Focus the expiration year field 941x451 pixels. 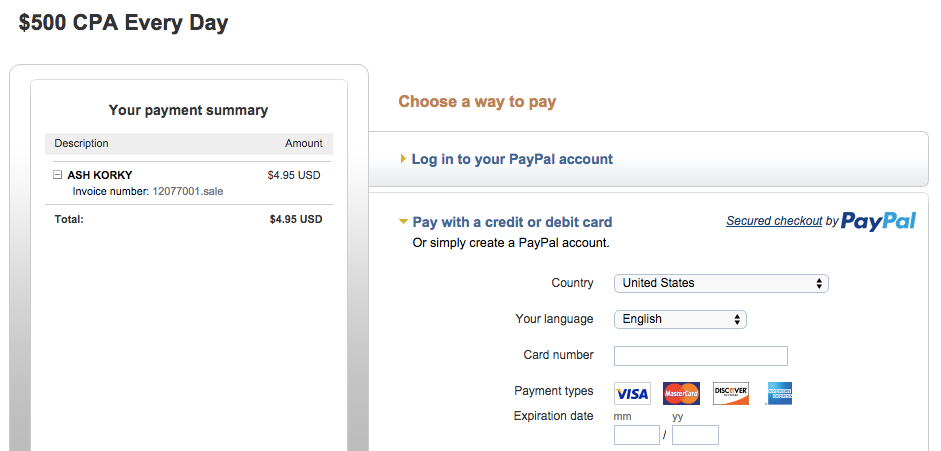point(695,435)
